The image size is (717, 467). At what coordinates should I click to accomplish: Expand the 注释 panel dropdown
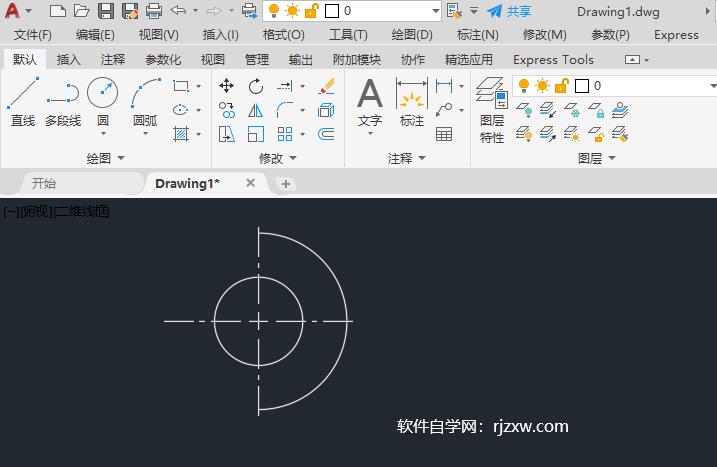(x=407, y=158)
